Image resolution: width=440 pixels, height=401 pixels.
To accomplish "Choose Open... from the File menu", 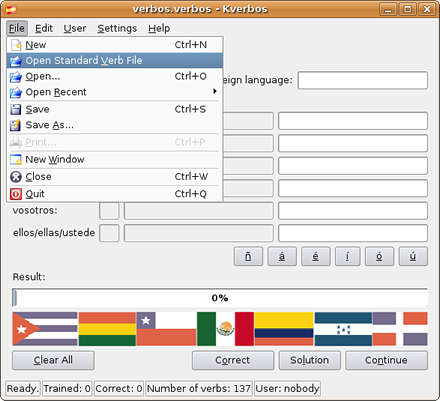I will [115, 77].
